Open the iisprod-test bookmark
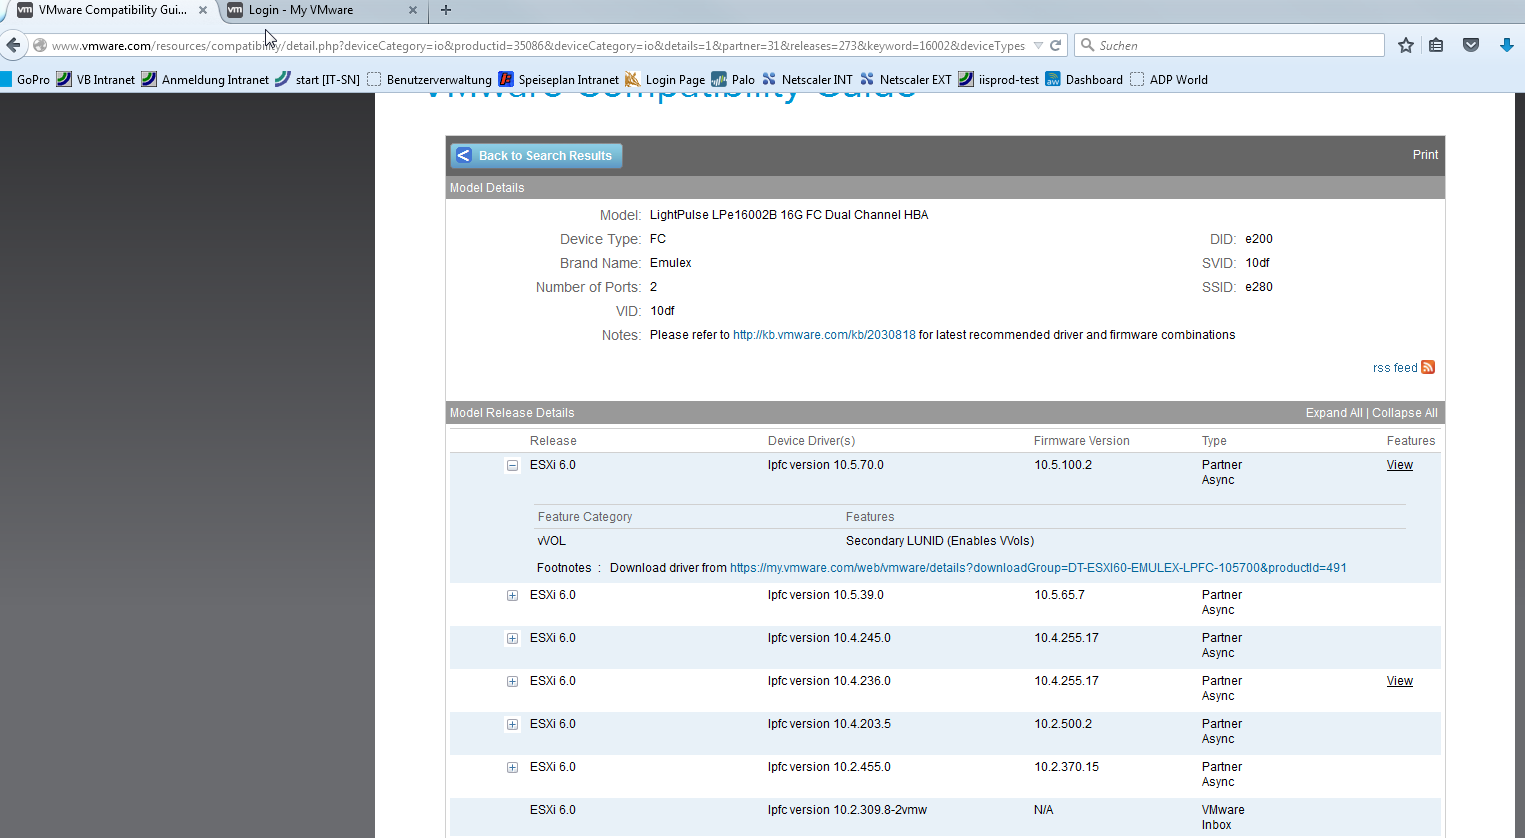 (x=998, y=79)
